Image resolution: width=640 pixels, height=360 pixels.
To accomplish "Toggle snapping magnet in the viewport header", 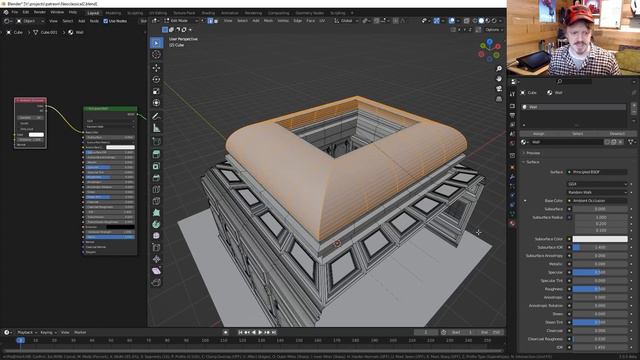I will click(376, 21).
